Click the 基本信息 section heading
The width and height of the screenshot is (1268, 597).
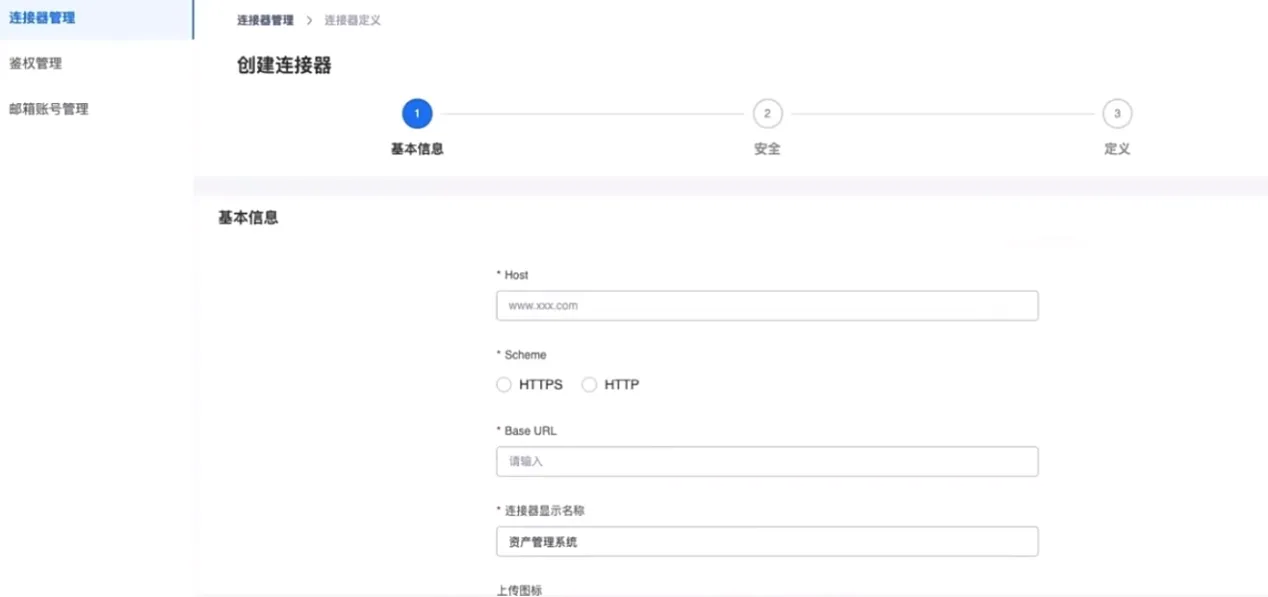(246, 217)
